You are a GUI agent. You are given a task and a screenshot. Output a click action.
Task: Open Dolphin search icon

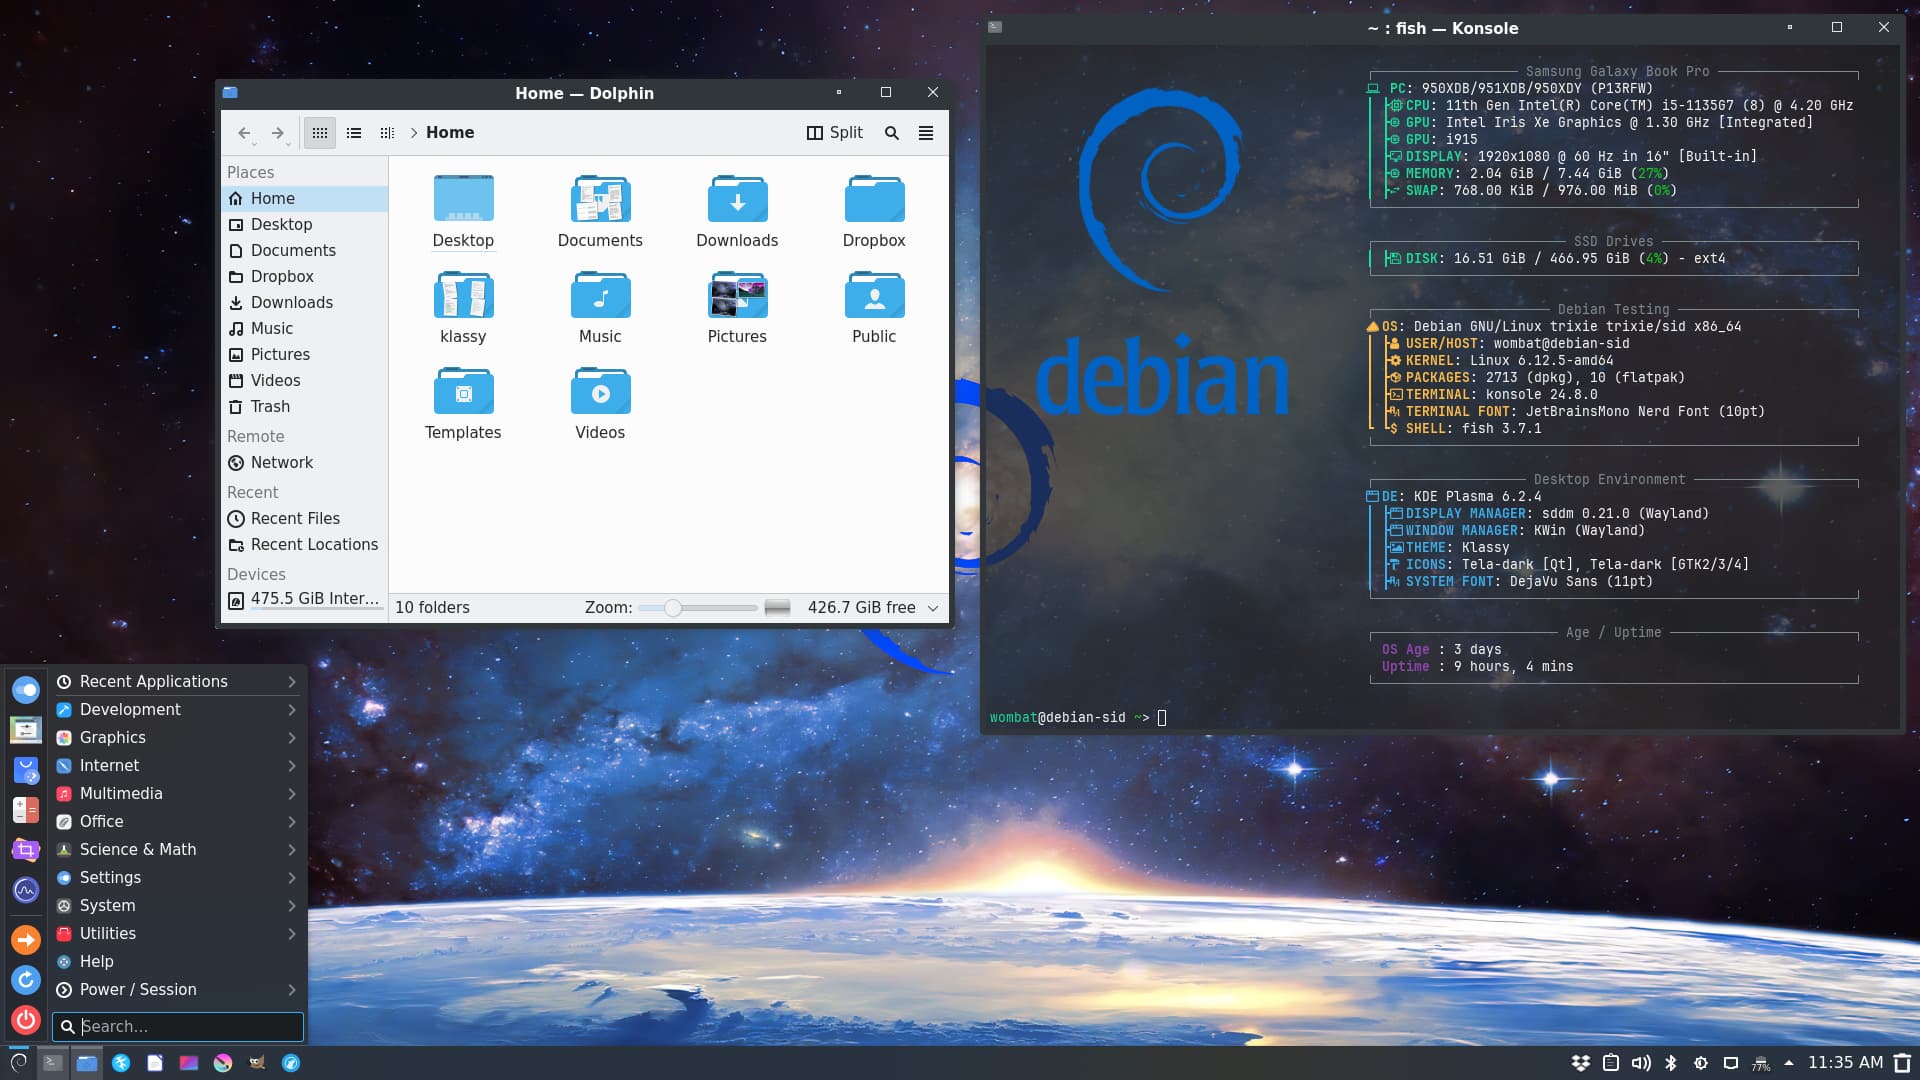click(892, 133)
